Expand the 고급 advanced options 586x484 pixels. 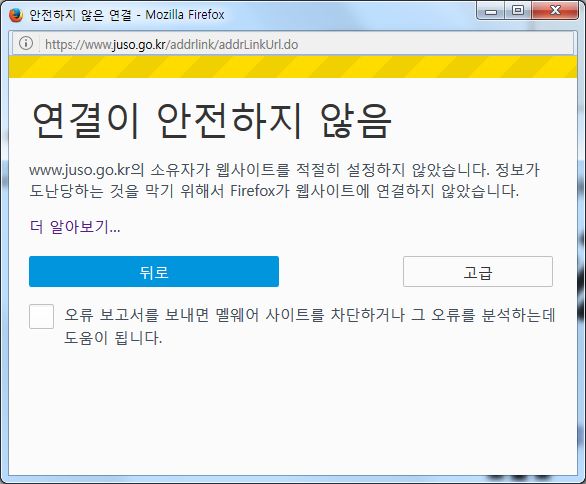tap(478, 272)
